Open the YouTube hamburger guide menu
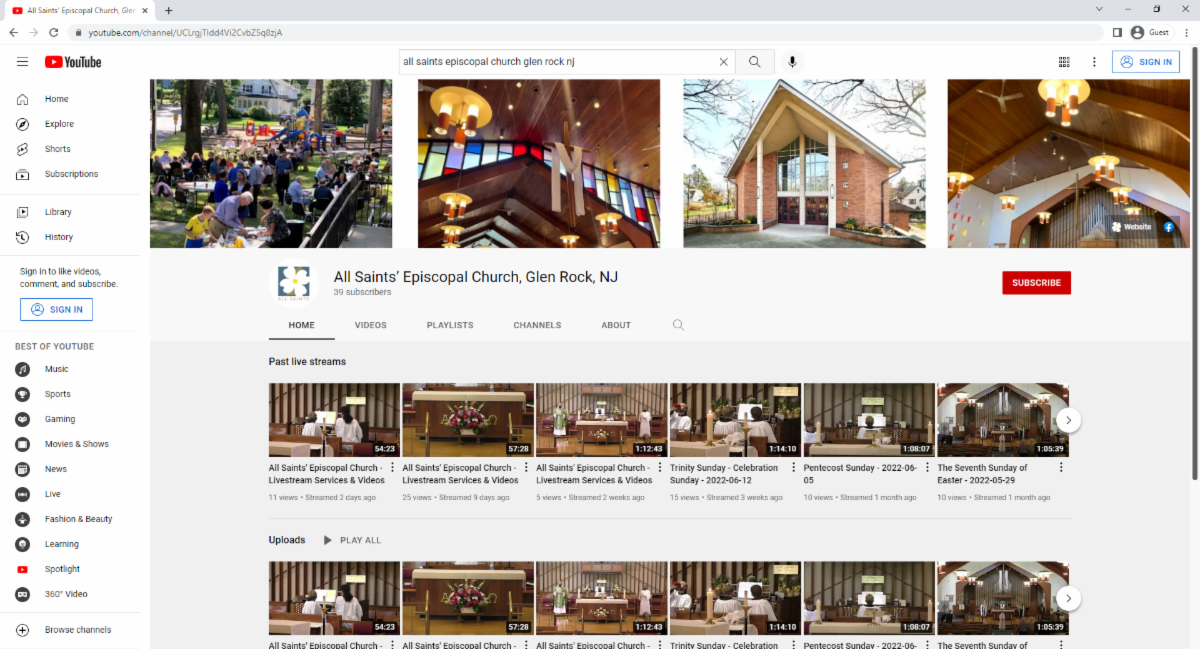Viewport: 1200px width, 649px height. point(22,62)
